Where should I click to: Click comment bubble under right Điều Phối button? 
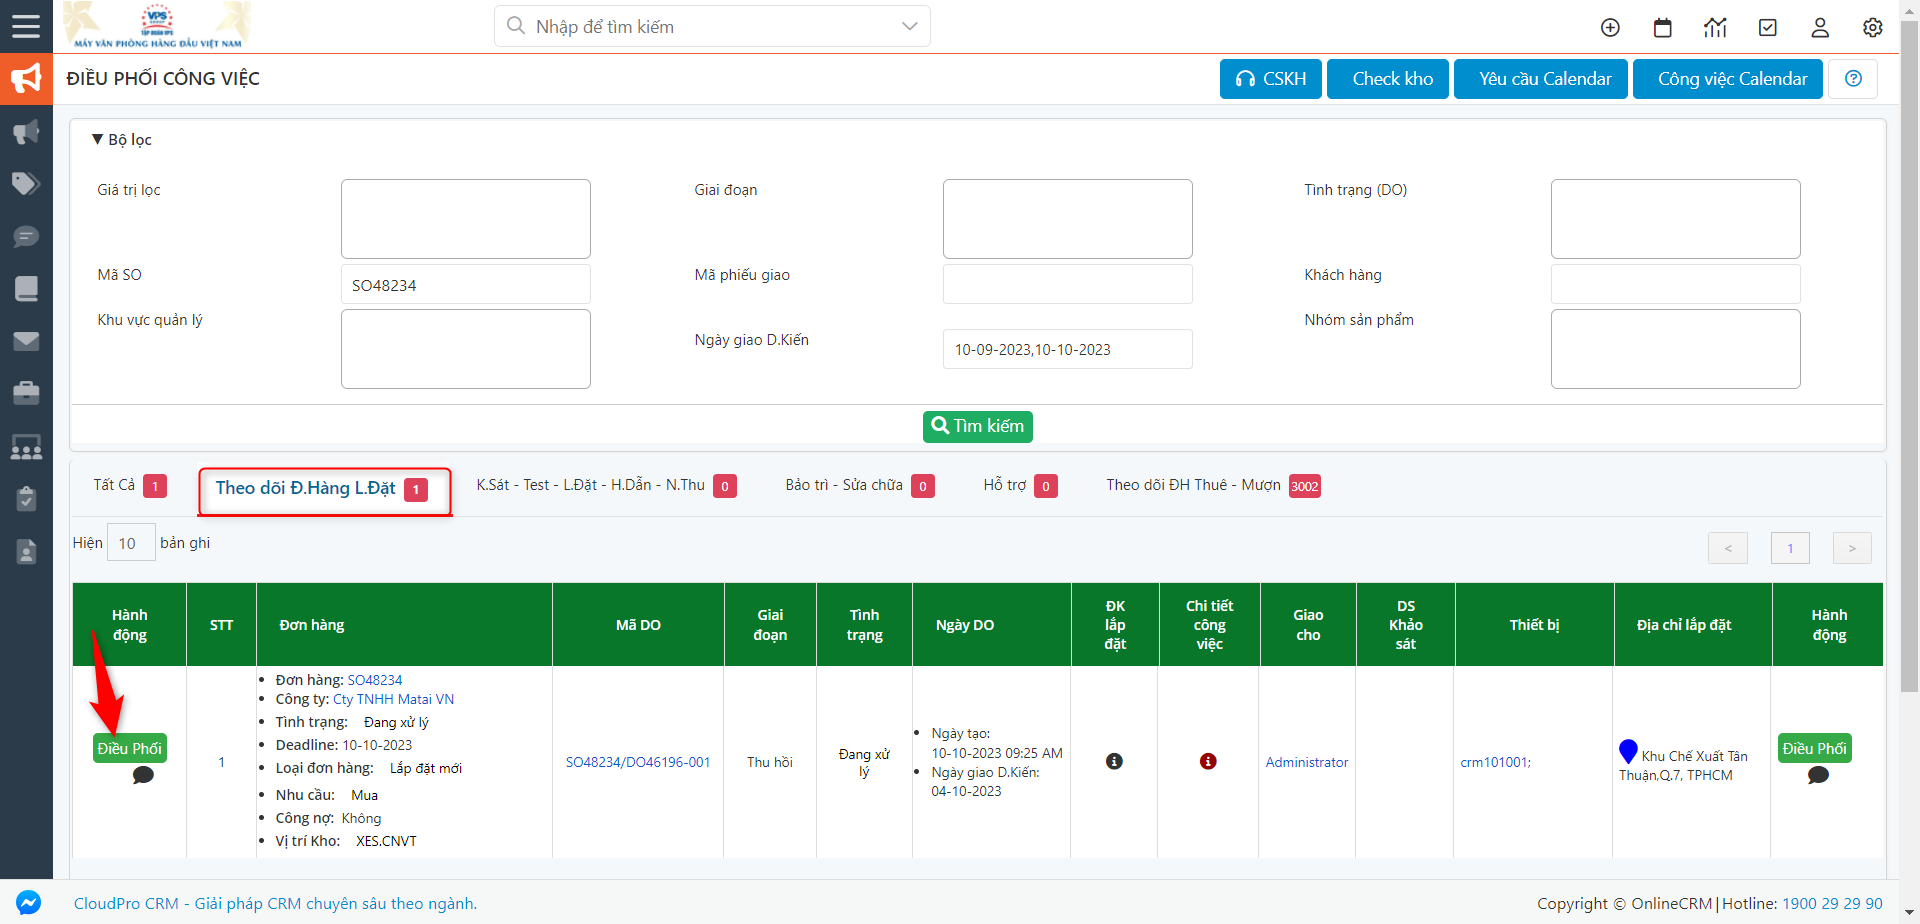click(x=1818, y=775)
